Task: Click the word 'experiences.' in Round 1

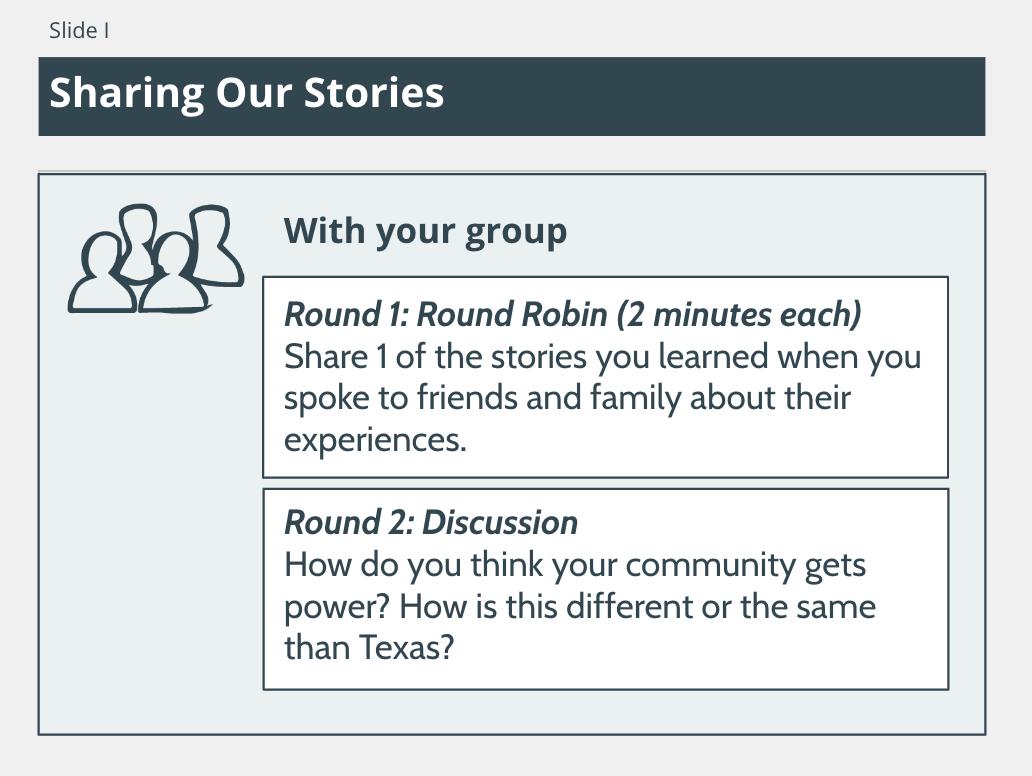Action: click(375, 440)
